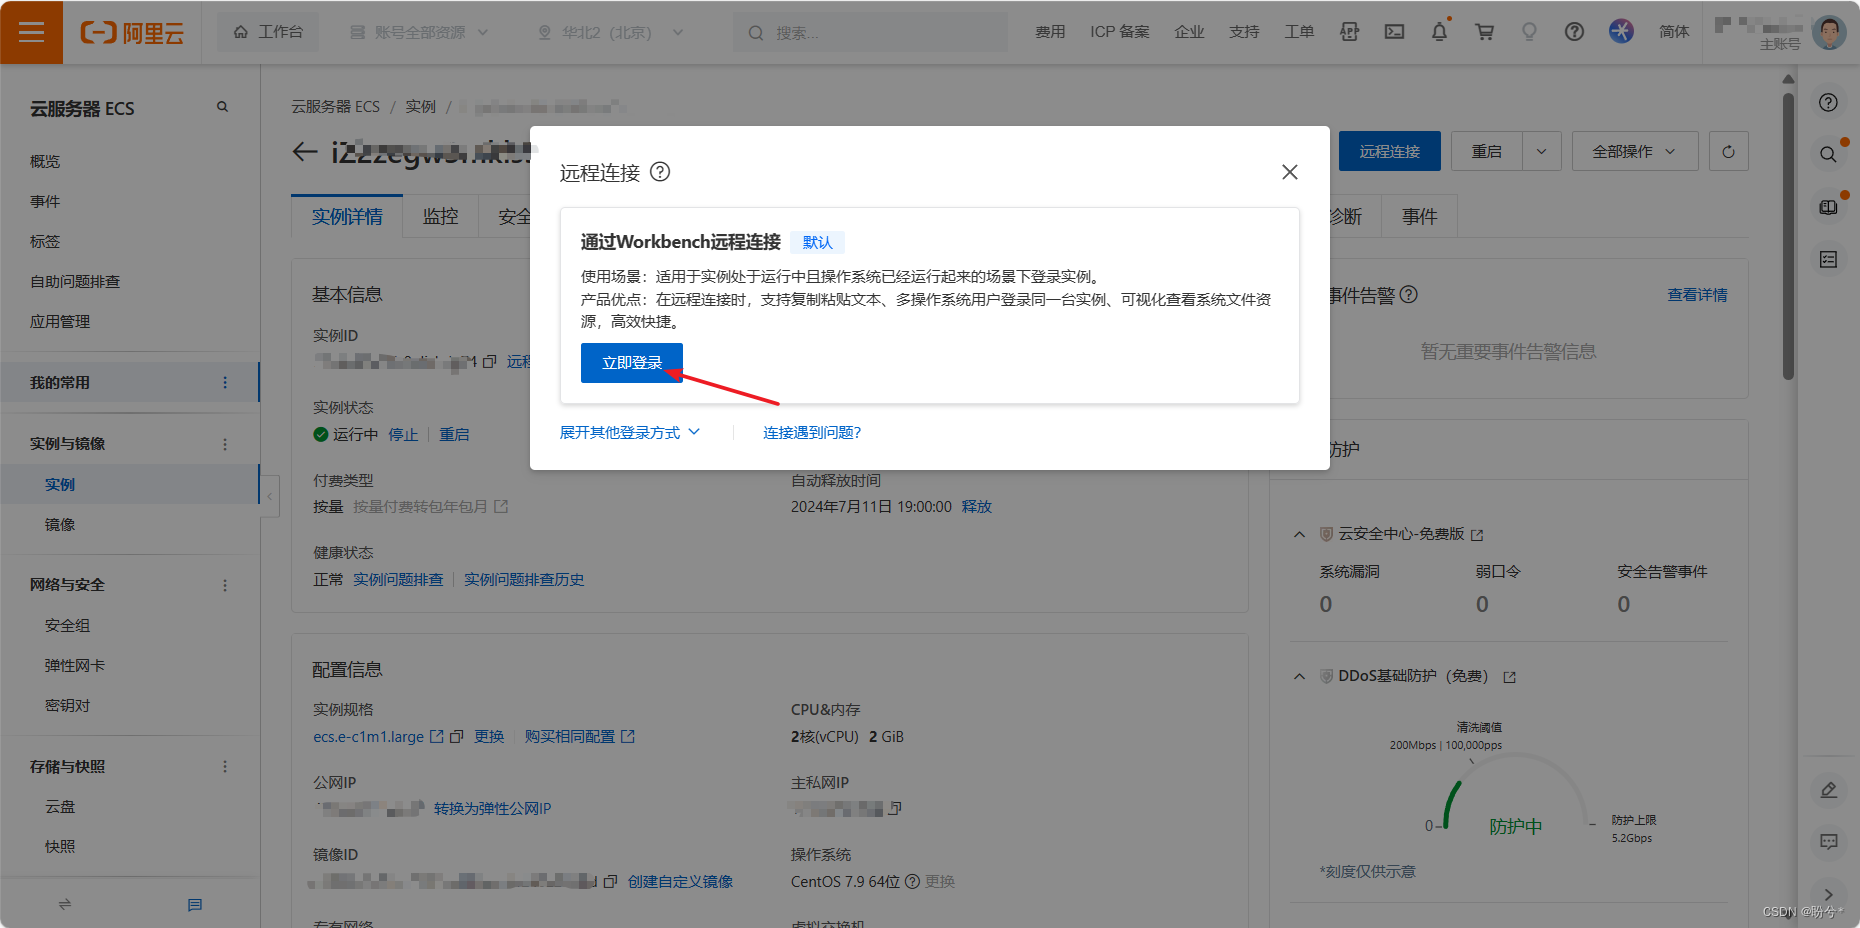The width and height of the screenshot is (1860, 928).
Task: Close the 远程连接 dialog
Action: coord(1290,172)
